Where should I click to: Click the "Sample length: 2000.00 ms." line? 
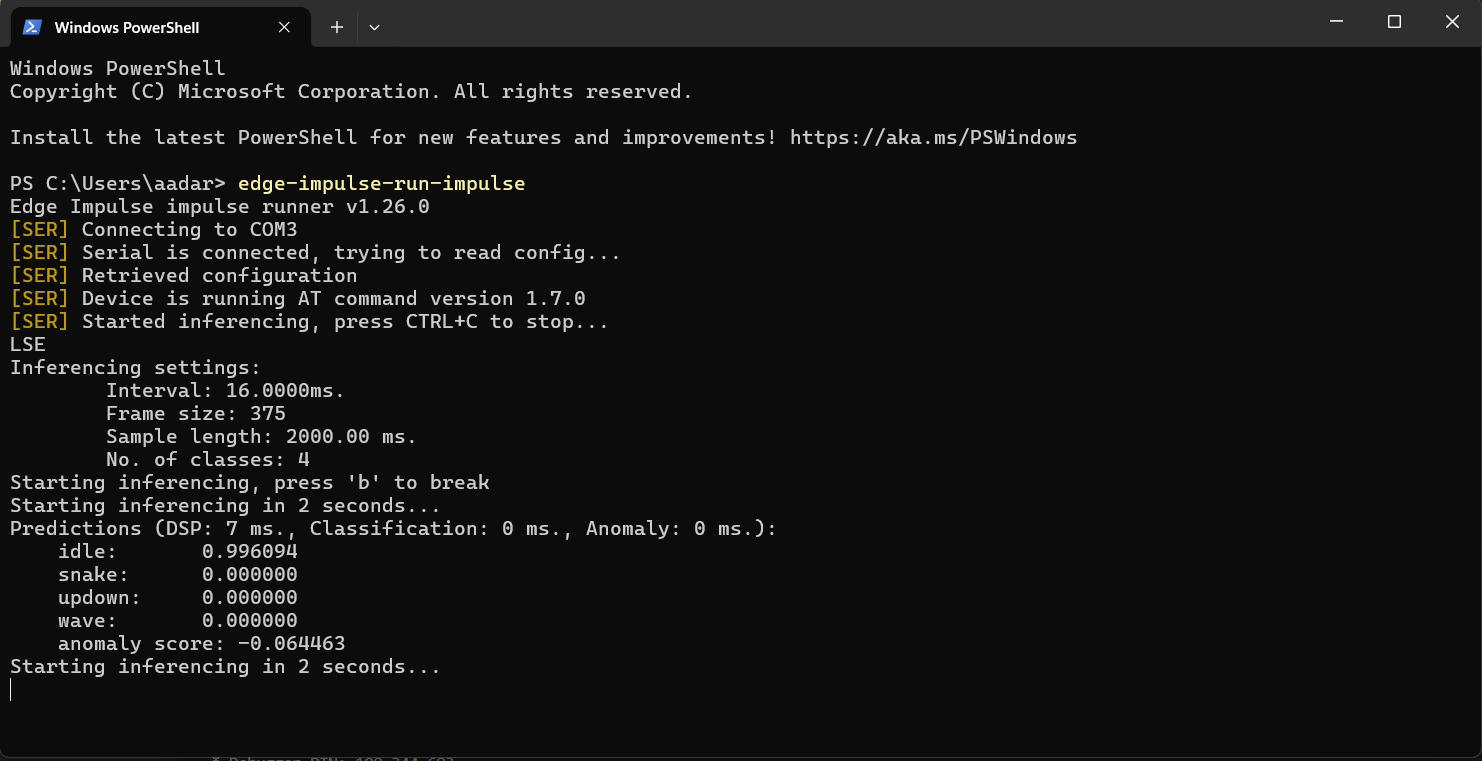pyautogui.click(x=260, y=436)
